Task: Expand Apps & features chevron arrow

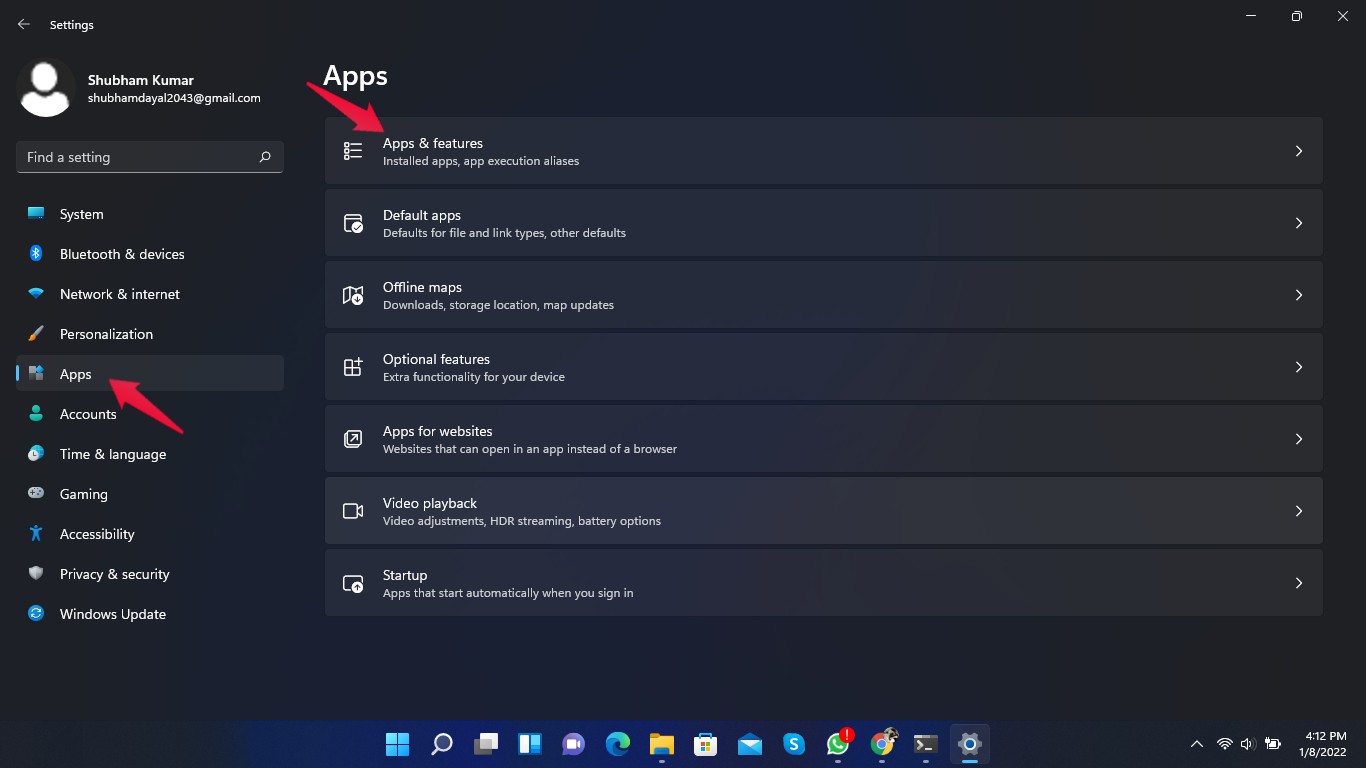Action: tap(1298, 151)
